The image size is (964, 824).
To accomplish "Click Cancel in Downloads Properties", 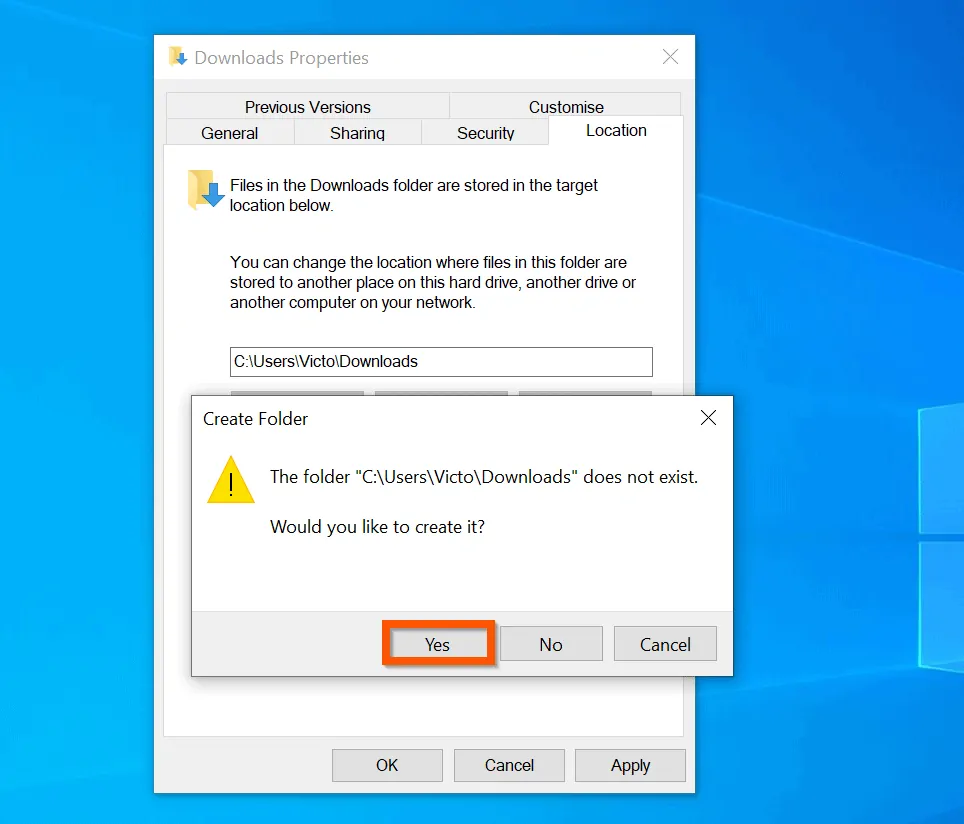I will 509,765.
